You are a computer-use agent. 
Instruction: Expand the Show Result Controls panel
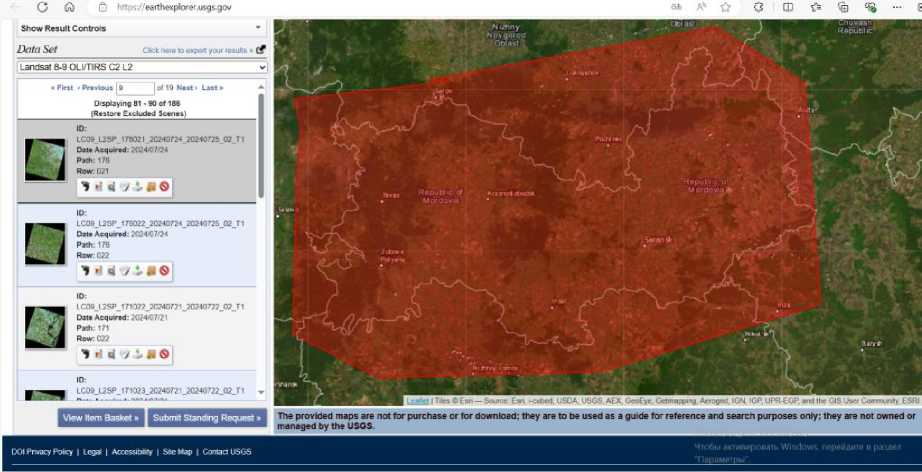[x=141, y=28]
